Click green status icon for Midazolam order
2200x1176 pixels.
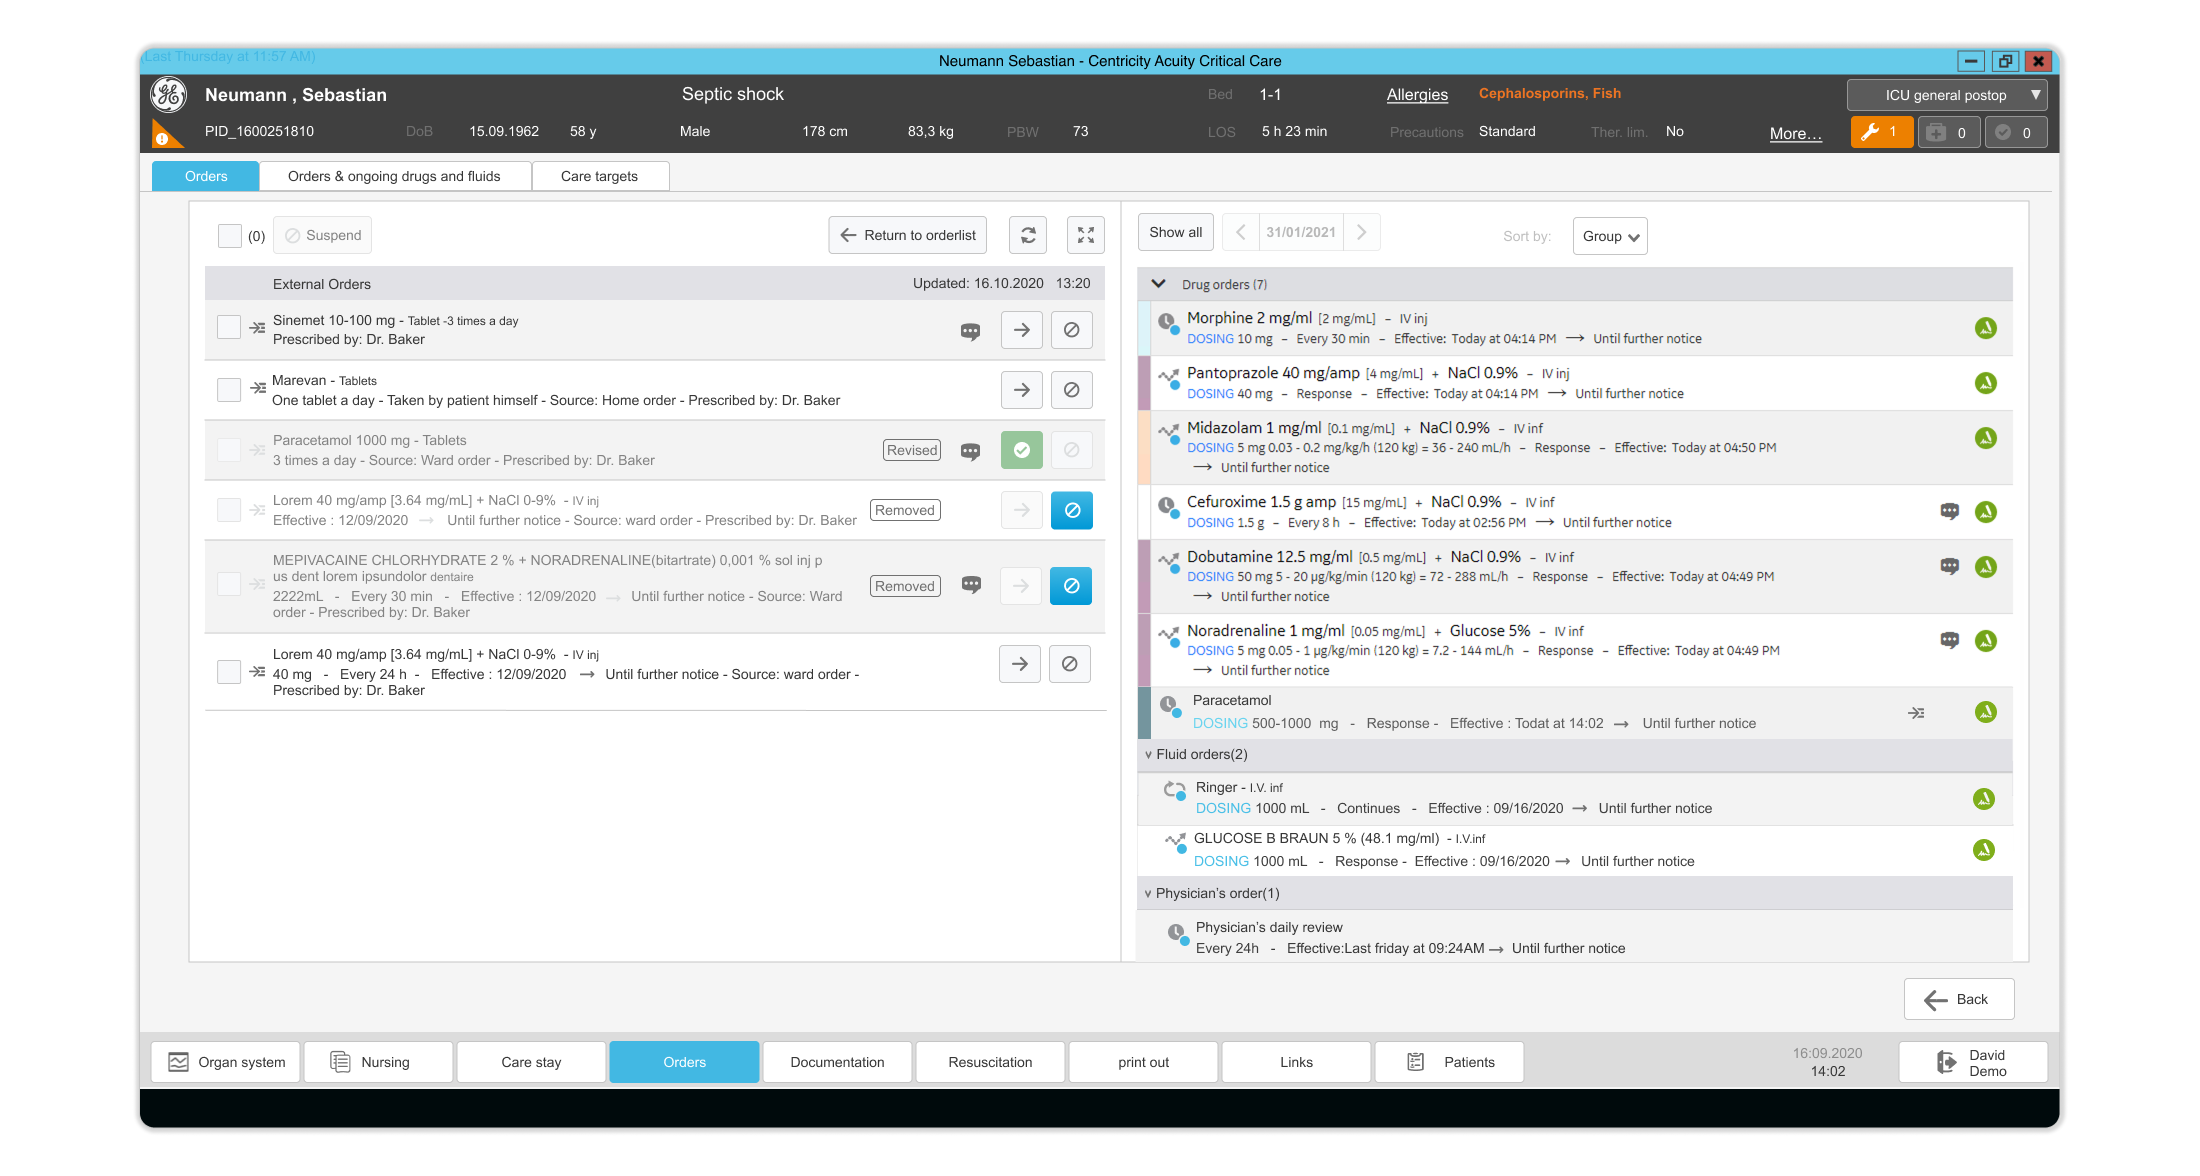(1986, 438)
